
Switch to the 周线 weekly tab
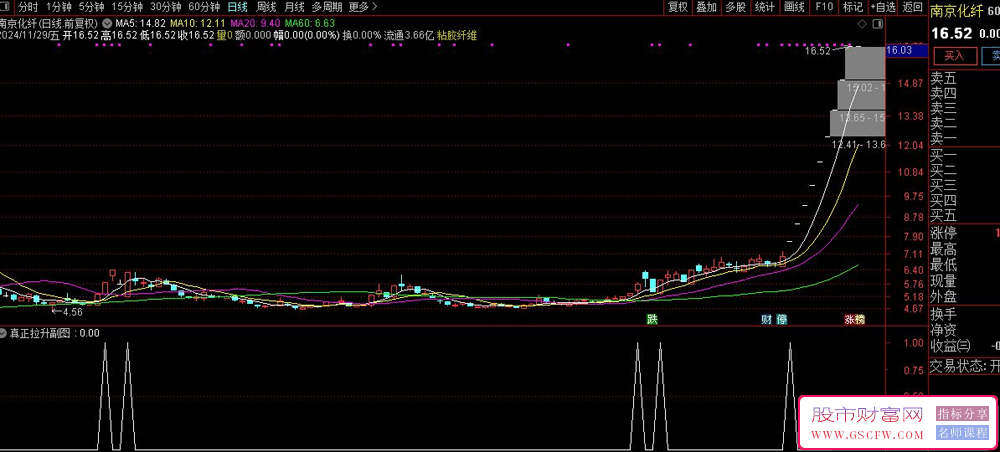266,8
